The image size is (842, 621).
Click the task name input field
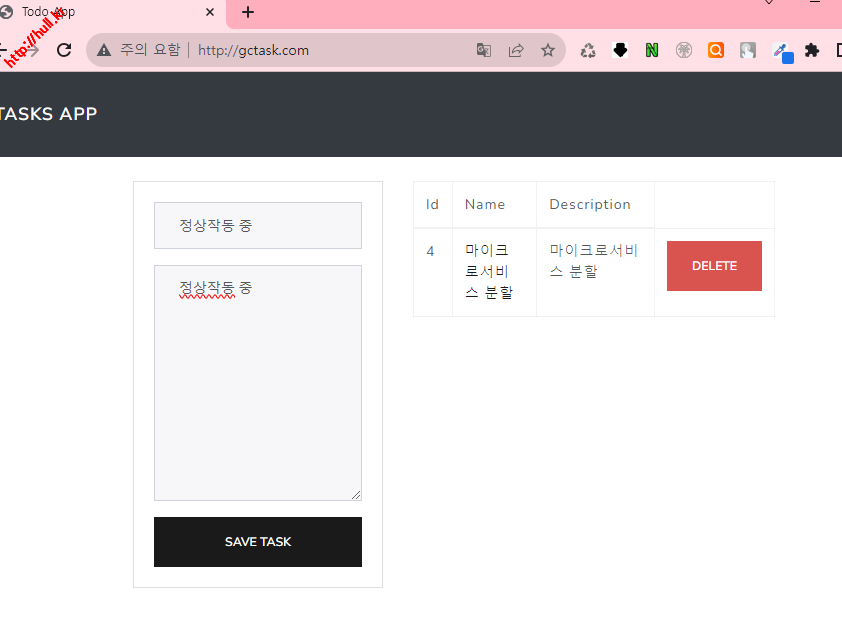click(257, 225)
